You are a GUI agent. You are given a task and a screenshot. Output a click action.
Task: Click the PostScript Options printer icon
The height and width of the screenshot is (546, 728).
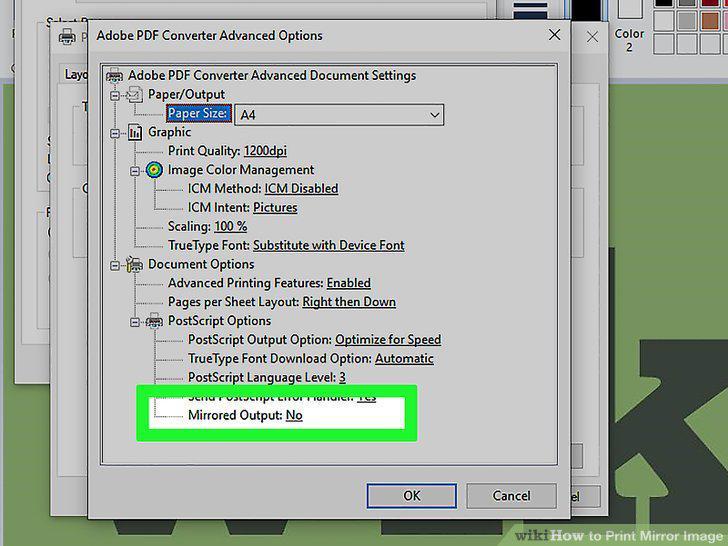coord(154,321)
